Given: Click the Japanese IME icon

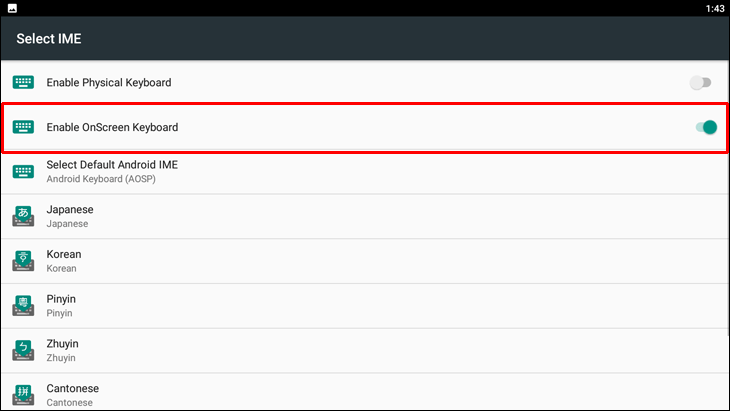Looking at the screenshot, I should [23, 216].
